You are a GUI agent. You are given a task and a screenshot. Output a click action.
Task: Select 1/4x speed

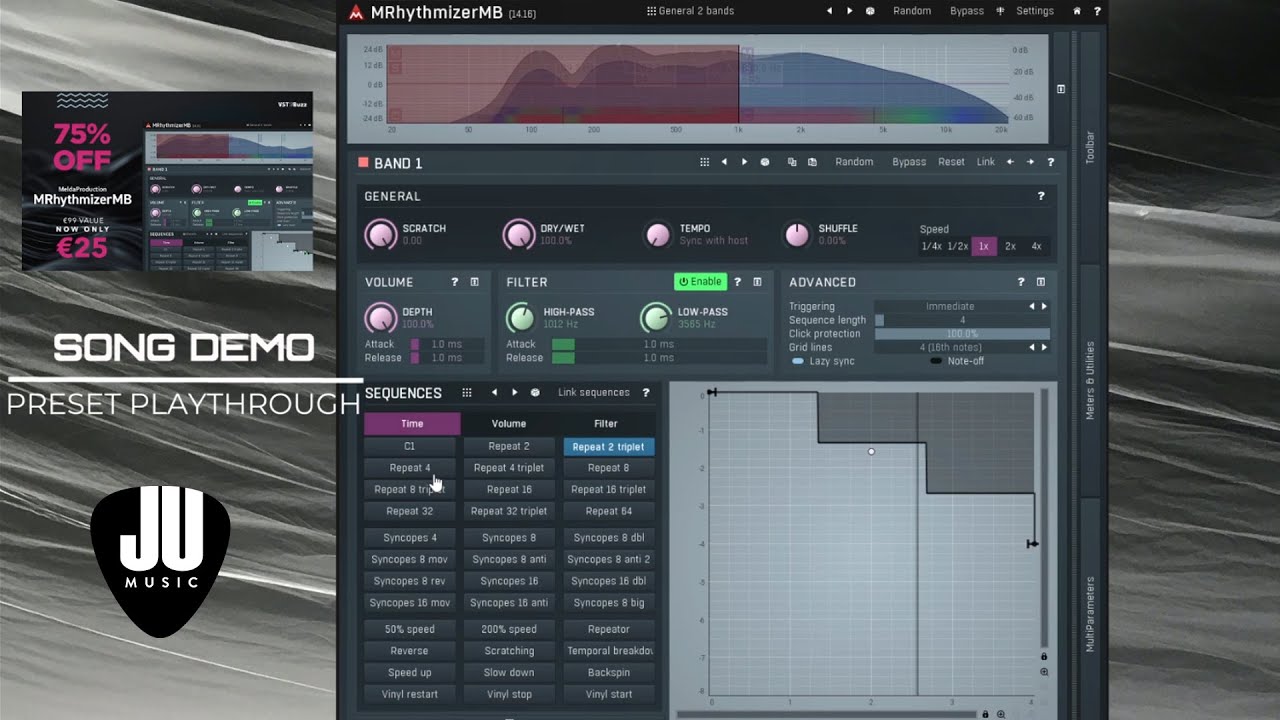(932, 246)
